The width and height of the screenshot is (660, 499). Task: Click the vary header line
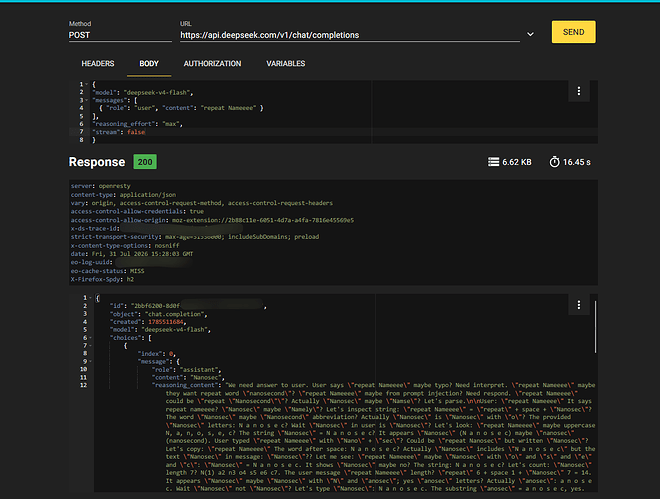pos(202,203)
